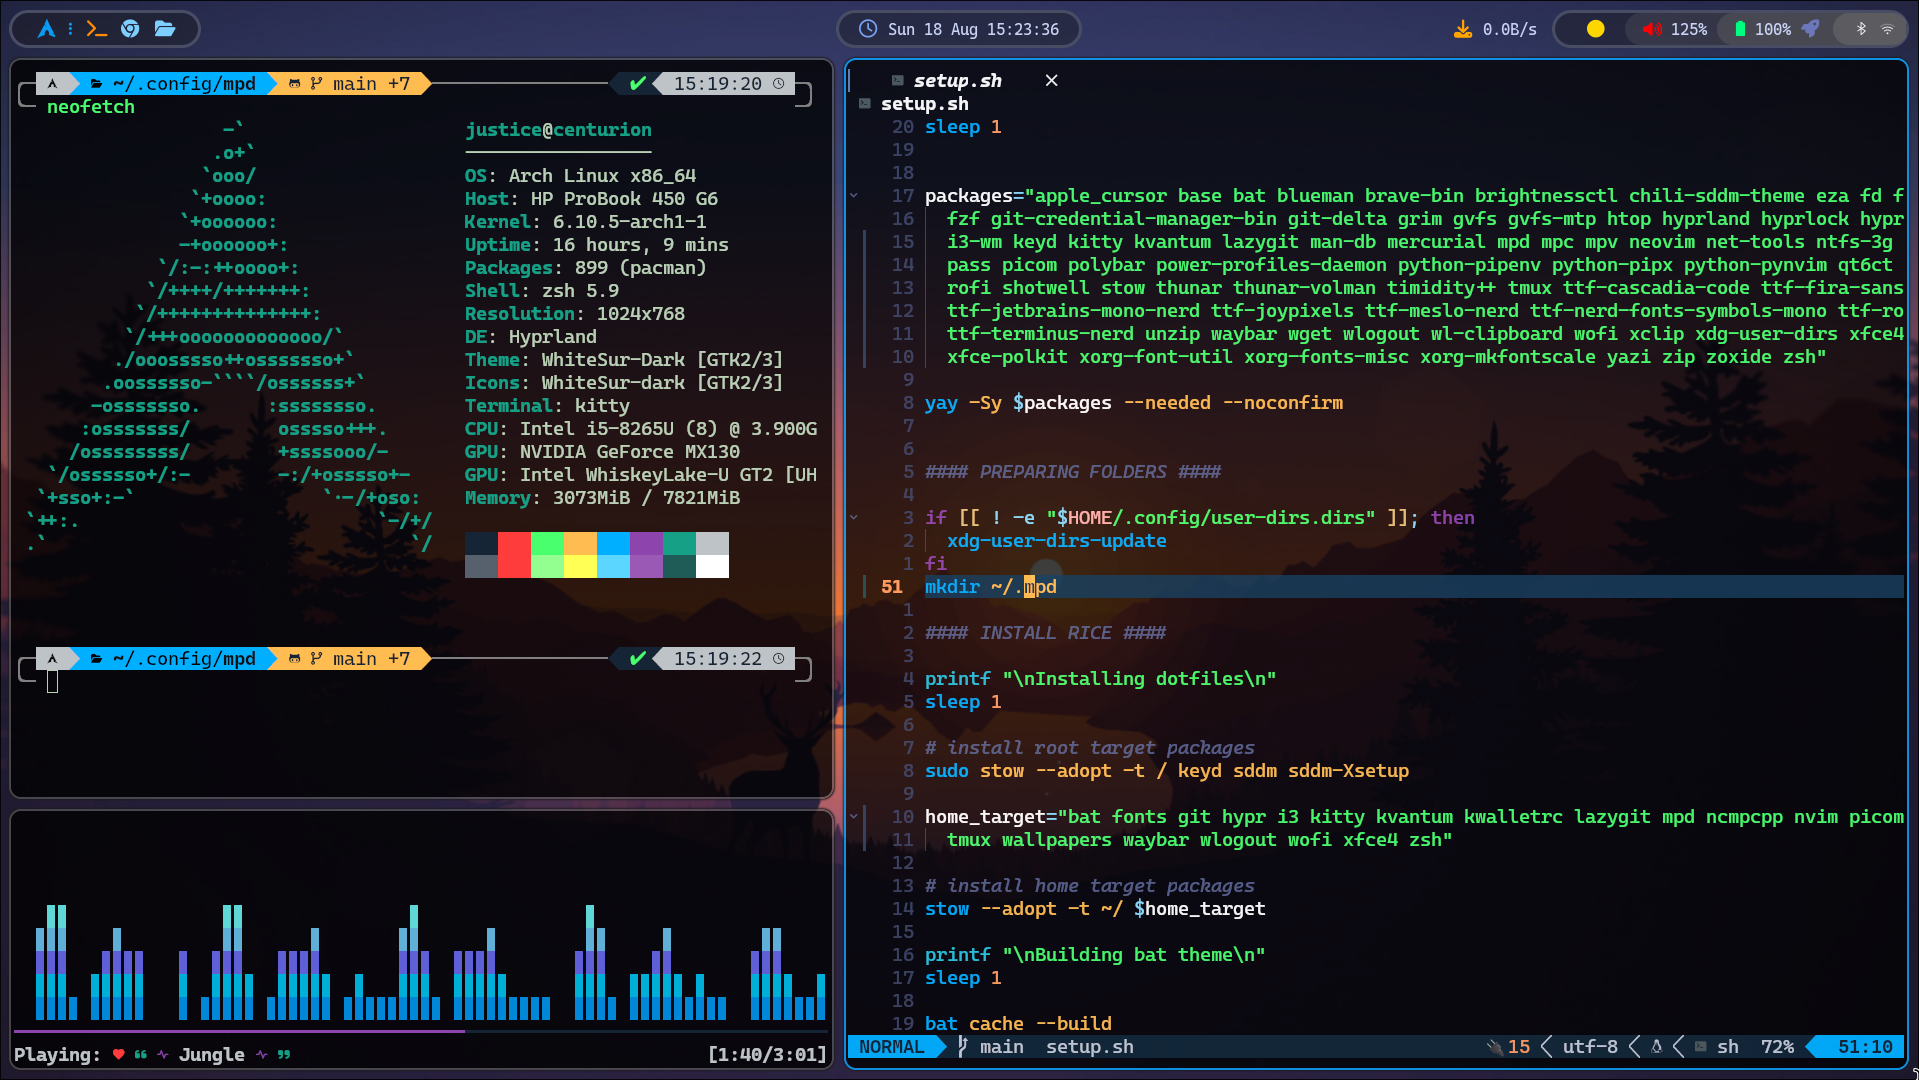Open the Arch Linux launcher icon

tap(46, 29)
